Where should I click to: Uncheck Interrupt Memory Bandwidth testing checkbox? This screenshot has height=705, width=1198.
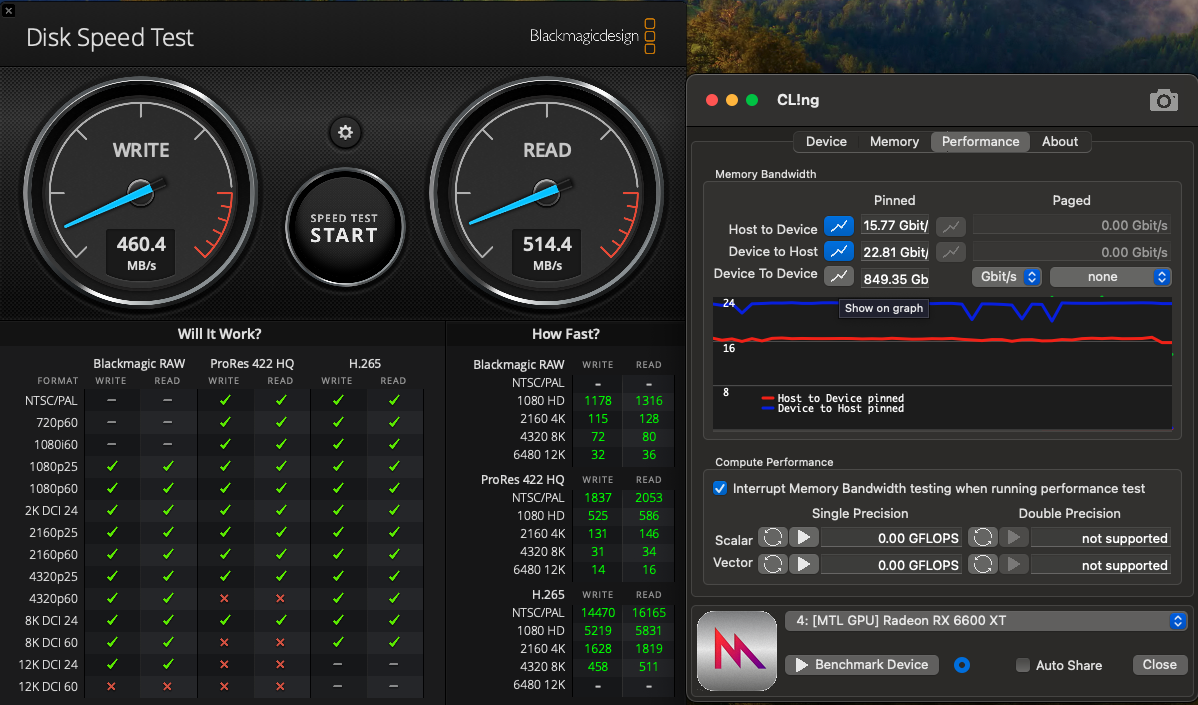pos(720,488)
